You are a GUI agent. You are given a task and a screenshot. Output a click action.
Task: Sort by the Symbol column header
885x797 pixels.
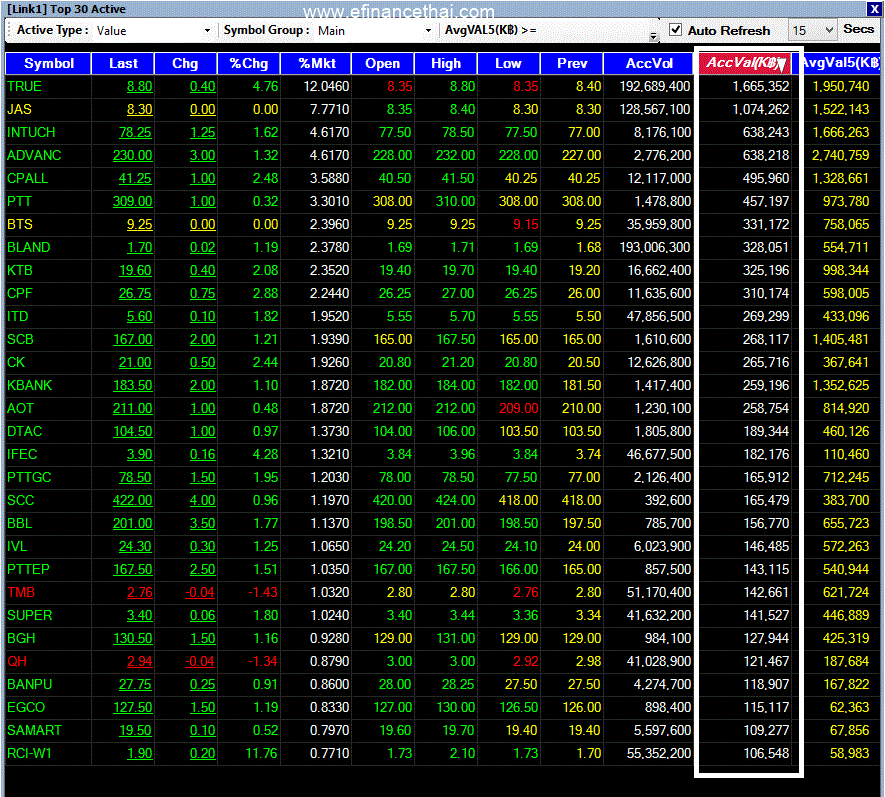48,63
